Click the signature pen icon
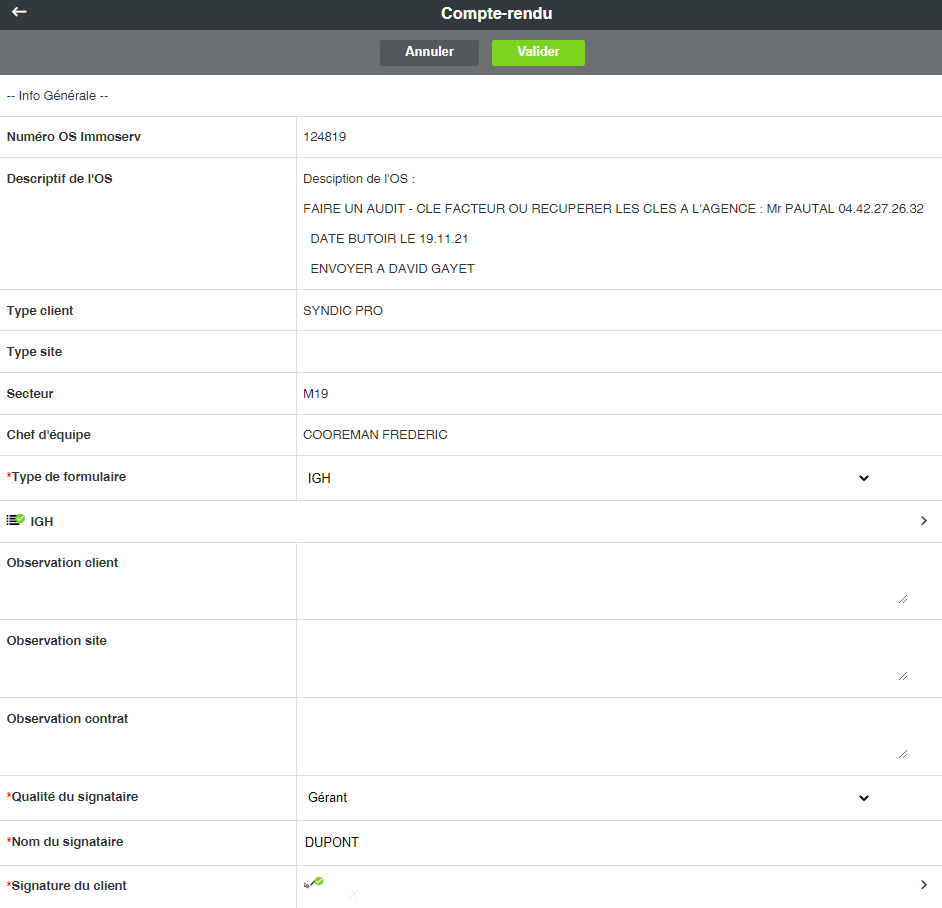The width and height of the screenshot is (942, 908). point(314,882)
